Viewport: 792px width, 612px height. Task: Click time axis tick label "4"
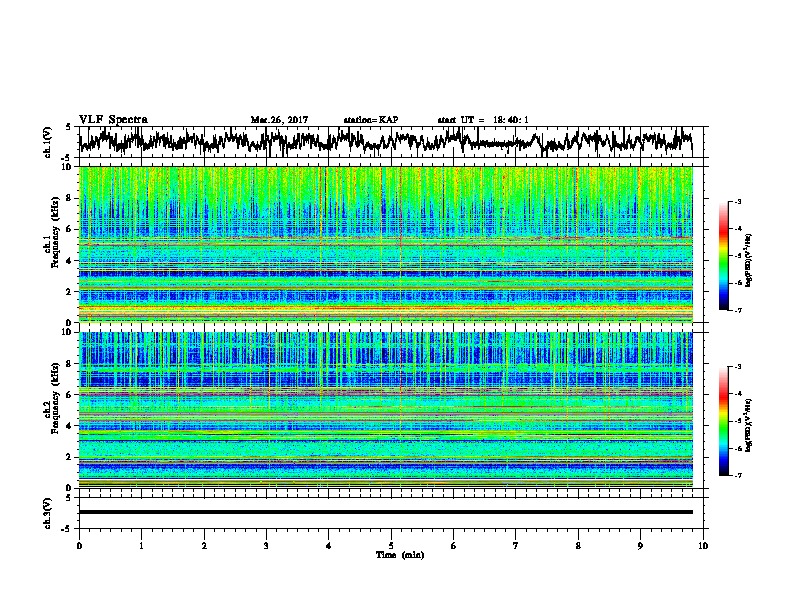[329, 546]
